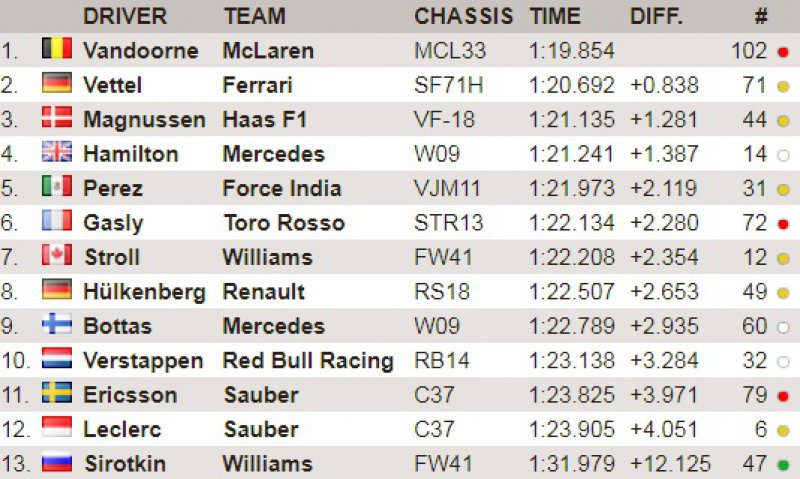This screenshot has height=479, width=800.
Task: Open driver name Verstappen
Action: 143,360
